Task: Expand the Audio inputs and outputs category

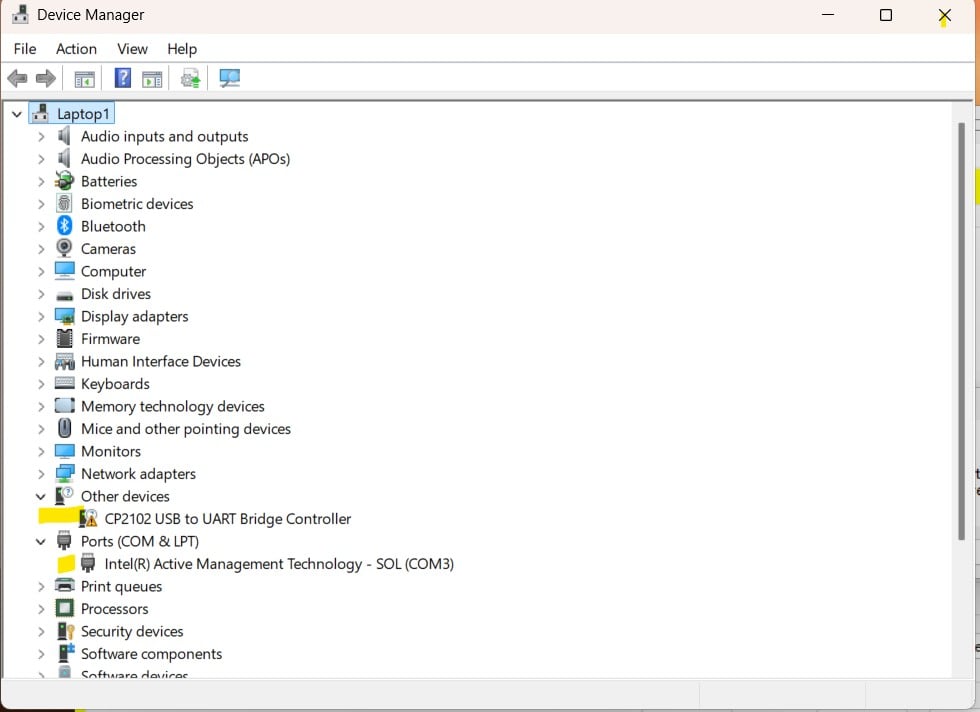Action: [x=41, y=136]
